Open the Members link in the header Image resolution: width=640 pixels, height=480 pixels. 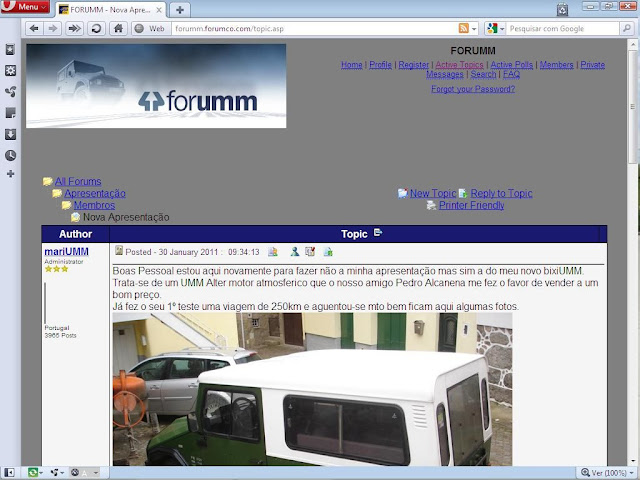556,65
